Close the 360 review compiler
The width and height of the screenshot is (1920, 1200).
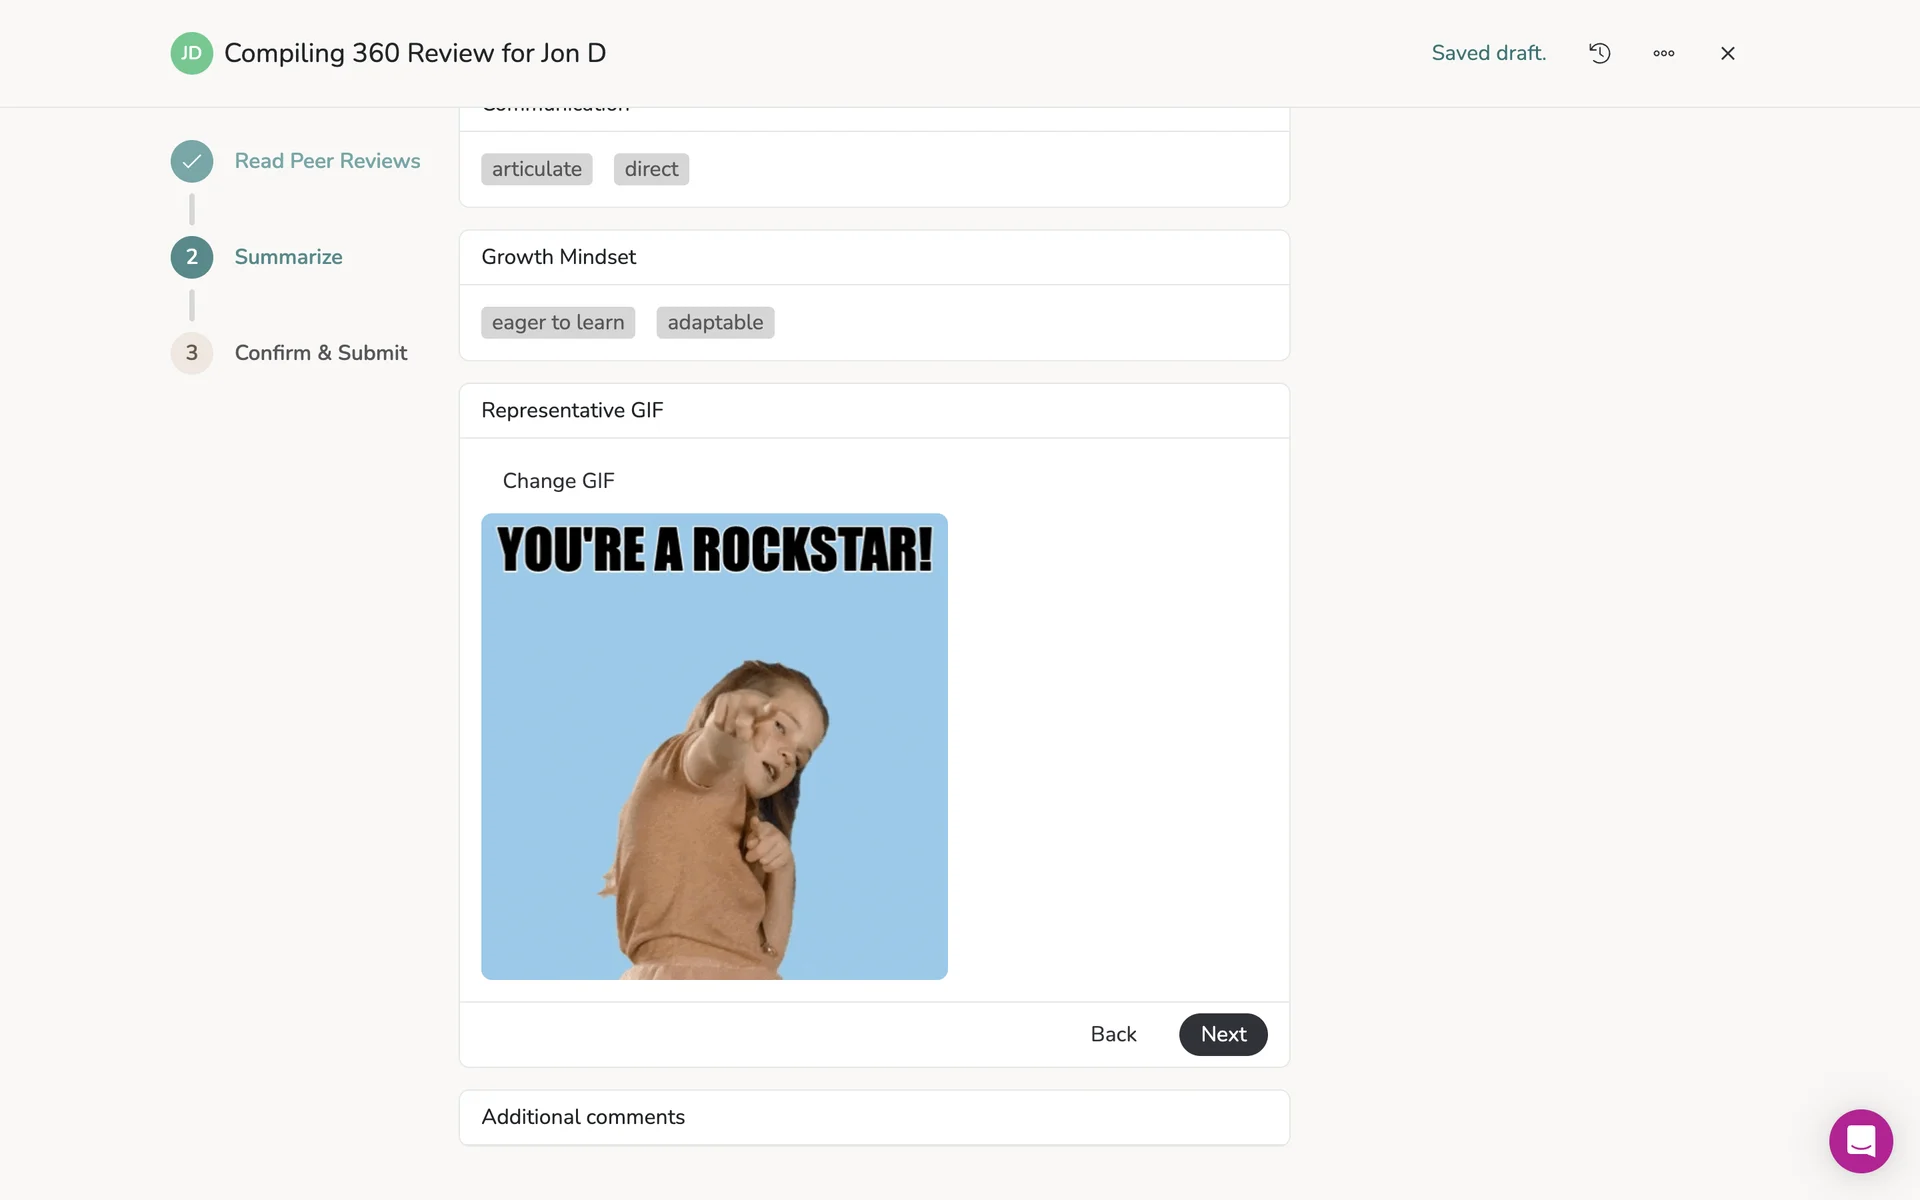click(1727, 53)
